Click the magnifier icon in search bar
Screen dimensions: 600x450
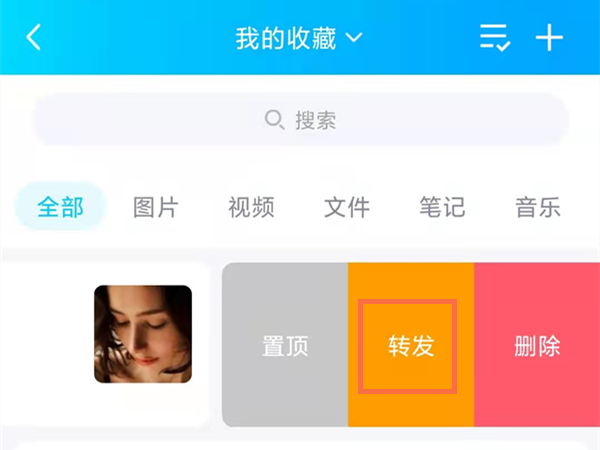pyautogui.click(x=274, y=121)
